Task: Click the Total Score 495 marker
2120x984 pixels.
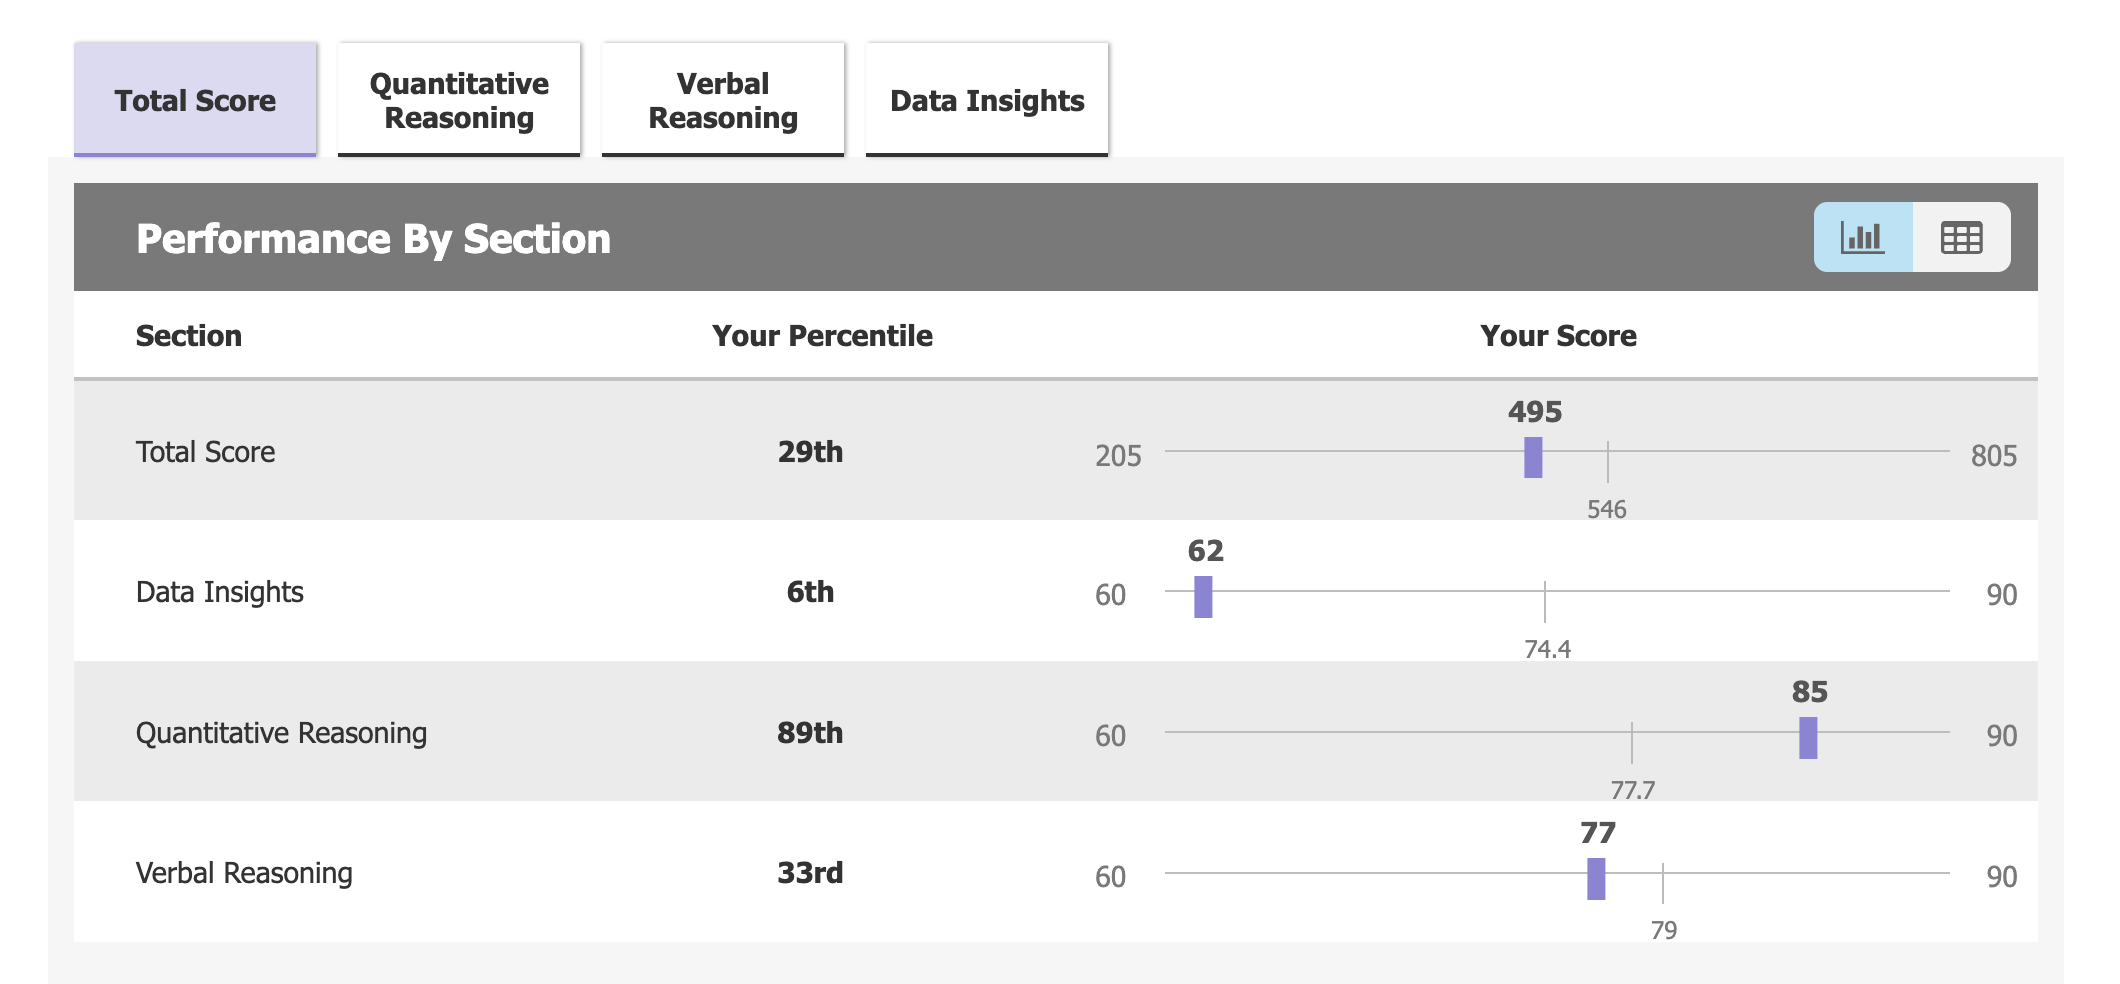Action: pos(1532,457)
